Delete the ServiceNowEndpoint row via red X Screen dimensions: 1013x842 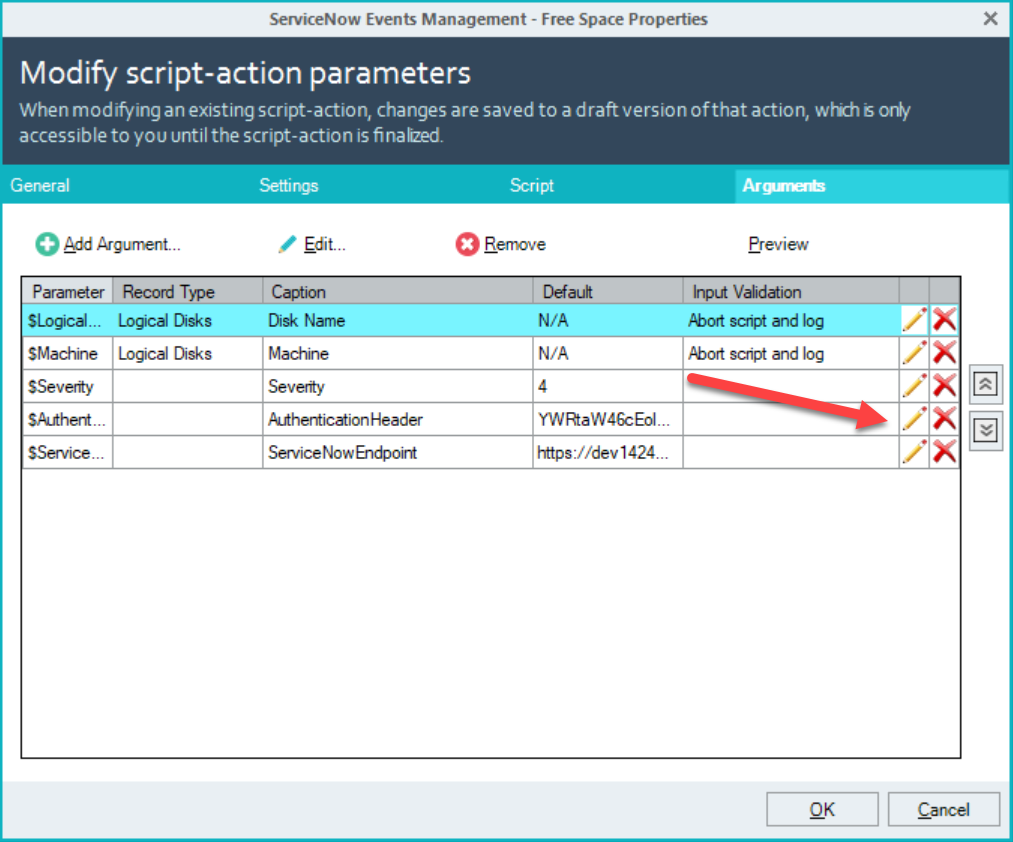[945, 452]
